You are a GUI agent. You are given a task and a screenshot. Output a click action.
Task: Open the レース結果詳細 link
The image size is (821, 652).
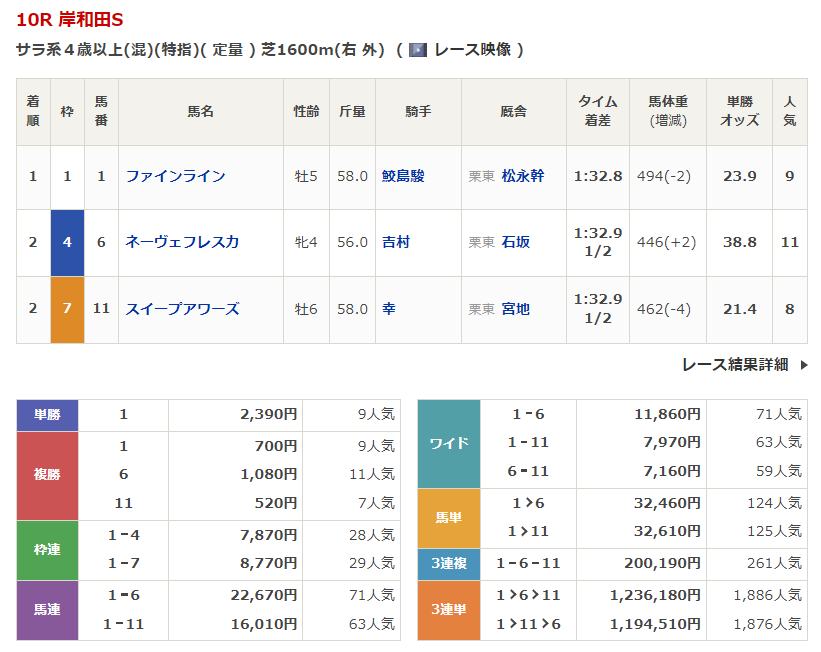(734, 365)
